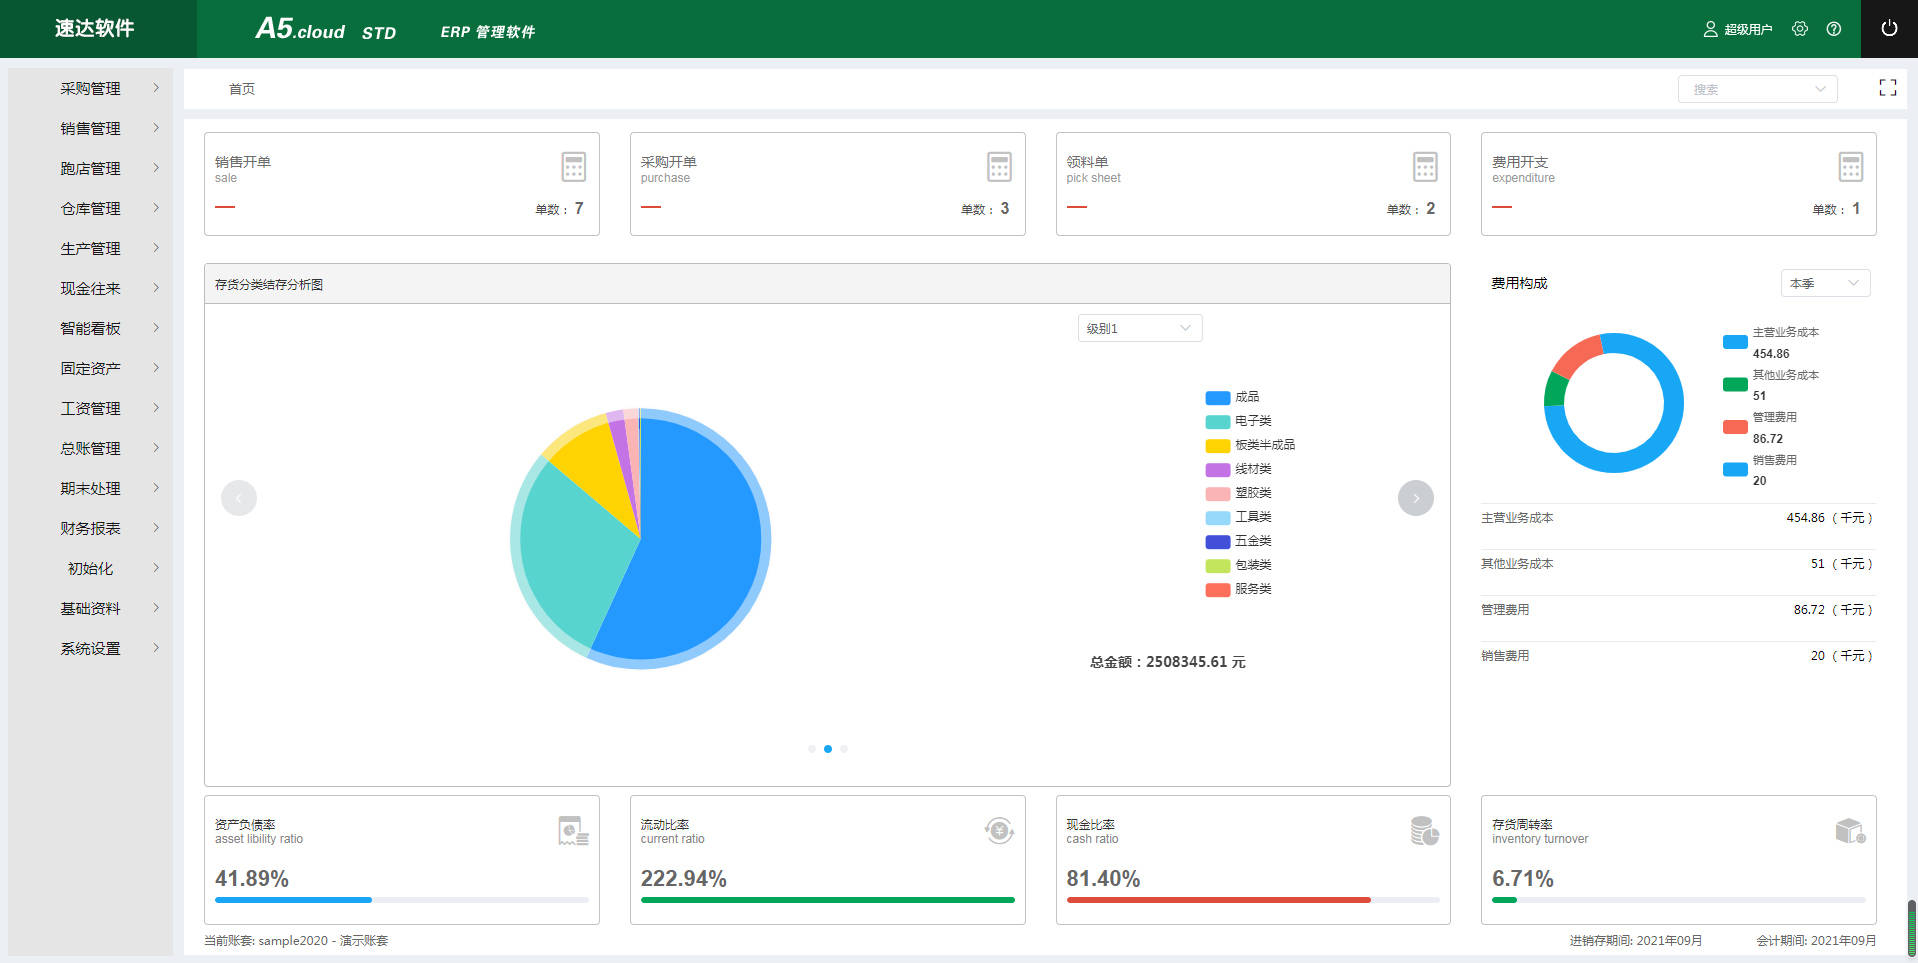The height and width of the screenshot is (963, 1918).
Task: Open the 级别1 level dropdown
Action: coord(1139,328)
